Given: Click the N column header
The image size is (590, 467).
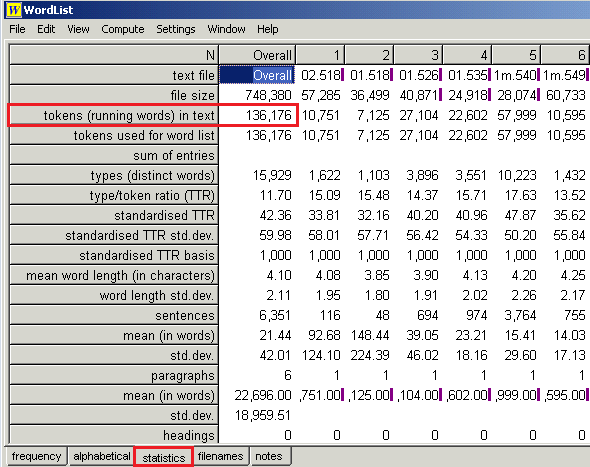Looking at the screenshot, I should (114, 55).
